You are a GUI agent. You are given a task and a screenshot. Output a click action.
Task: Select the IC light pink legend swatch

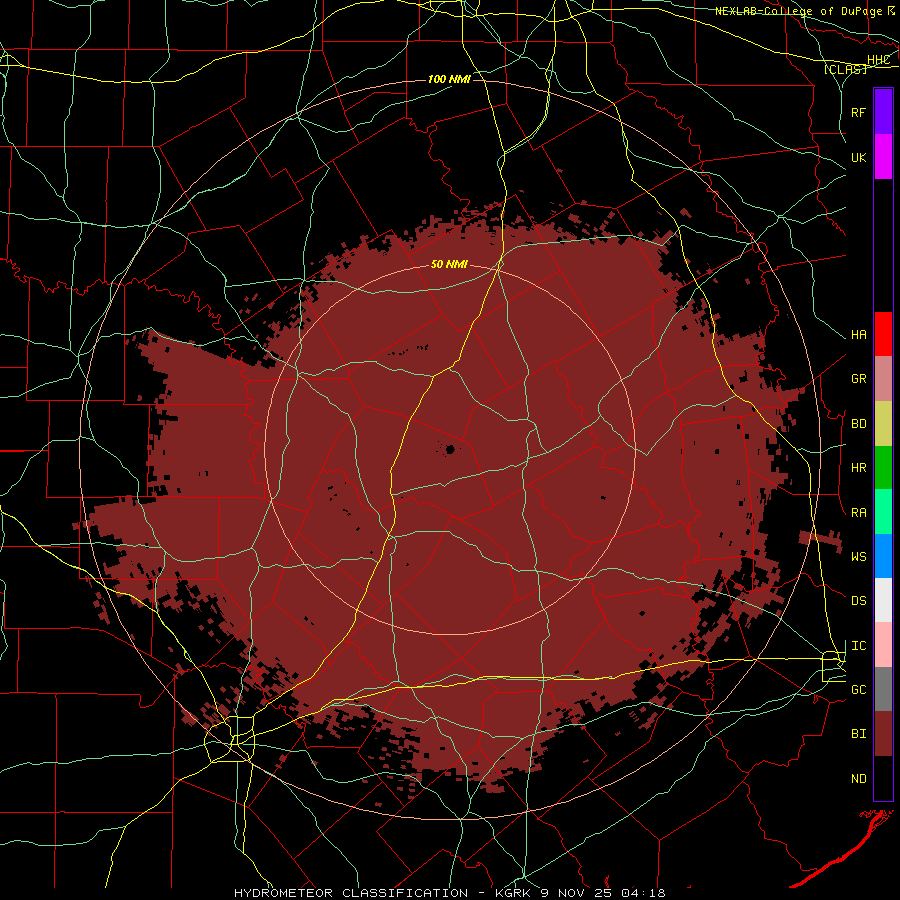[x=883, y=645]
